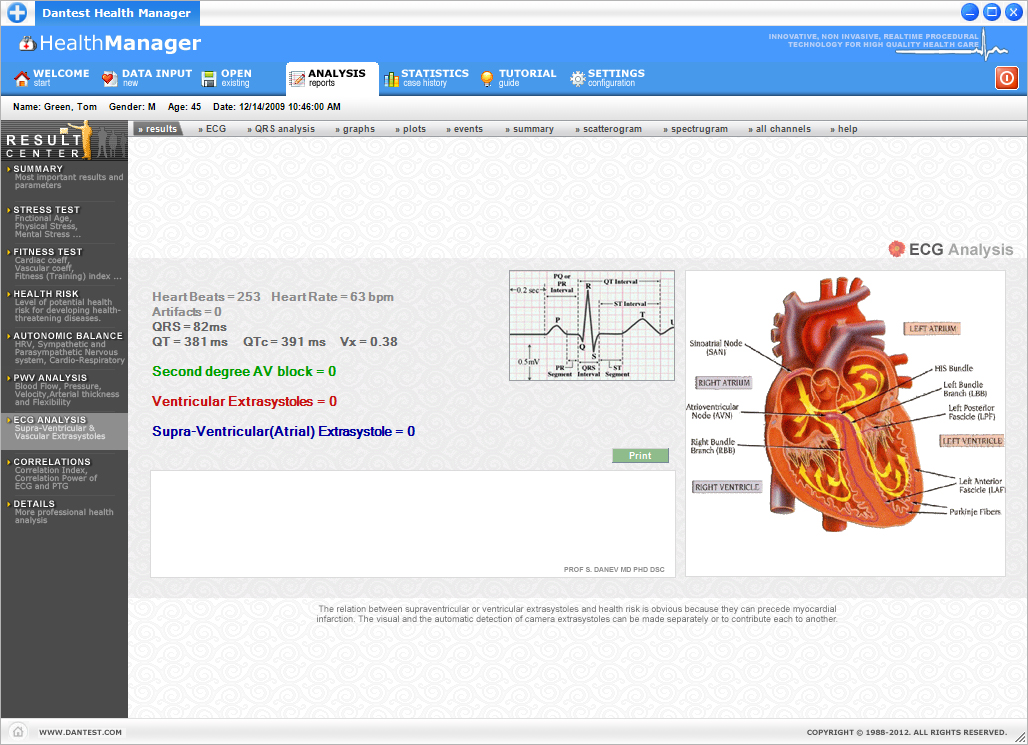Click the Ventricular Extrasystoles result text
This screenshot has height=745, width=1028.
[x=244, y=401]
